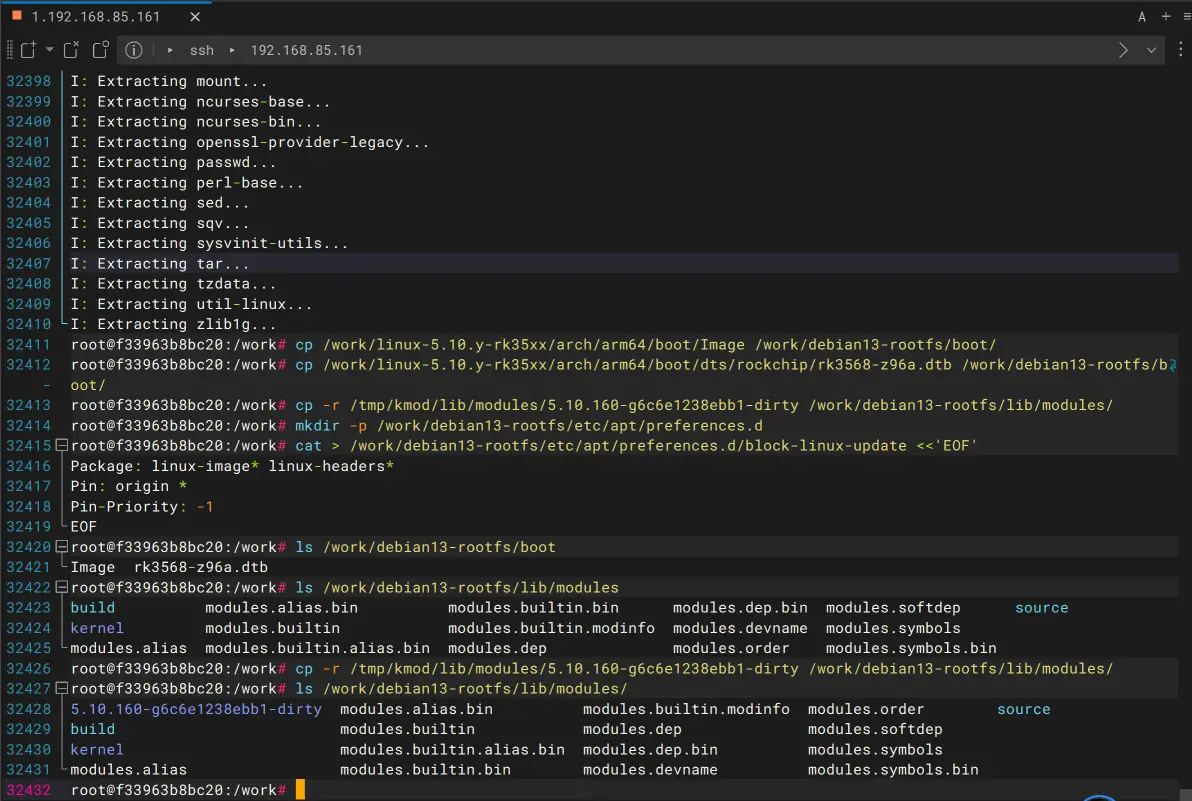Click the A font icon at the top right
Image resolution: width=1192 pixels, height=801 pixels.
click(1142, 17)
